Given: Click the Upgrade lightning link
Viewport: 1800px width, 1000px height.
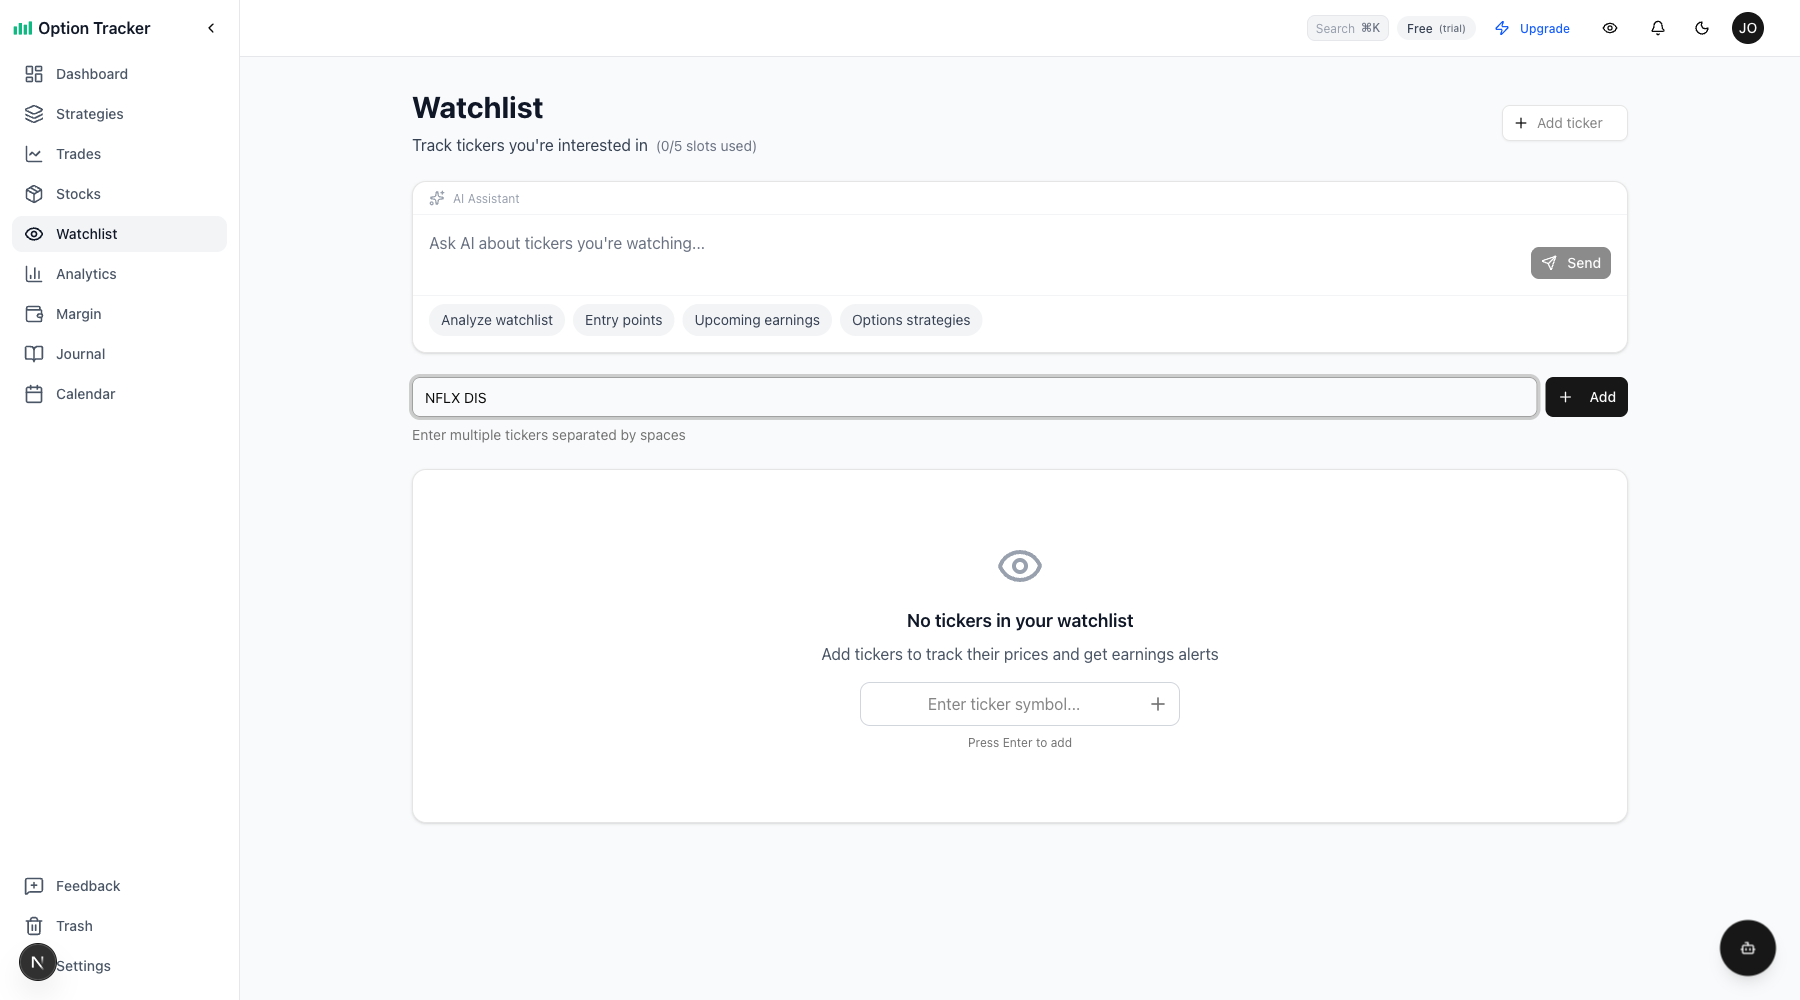Looking at the screenshot, I should [1532, 28].
